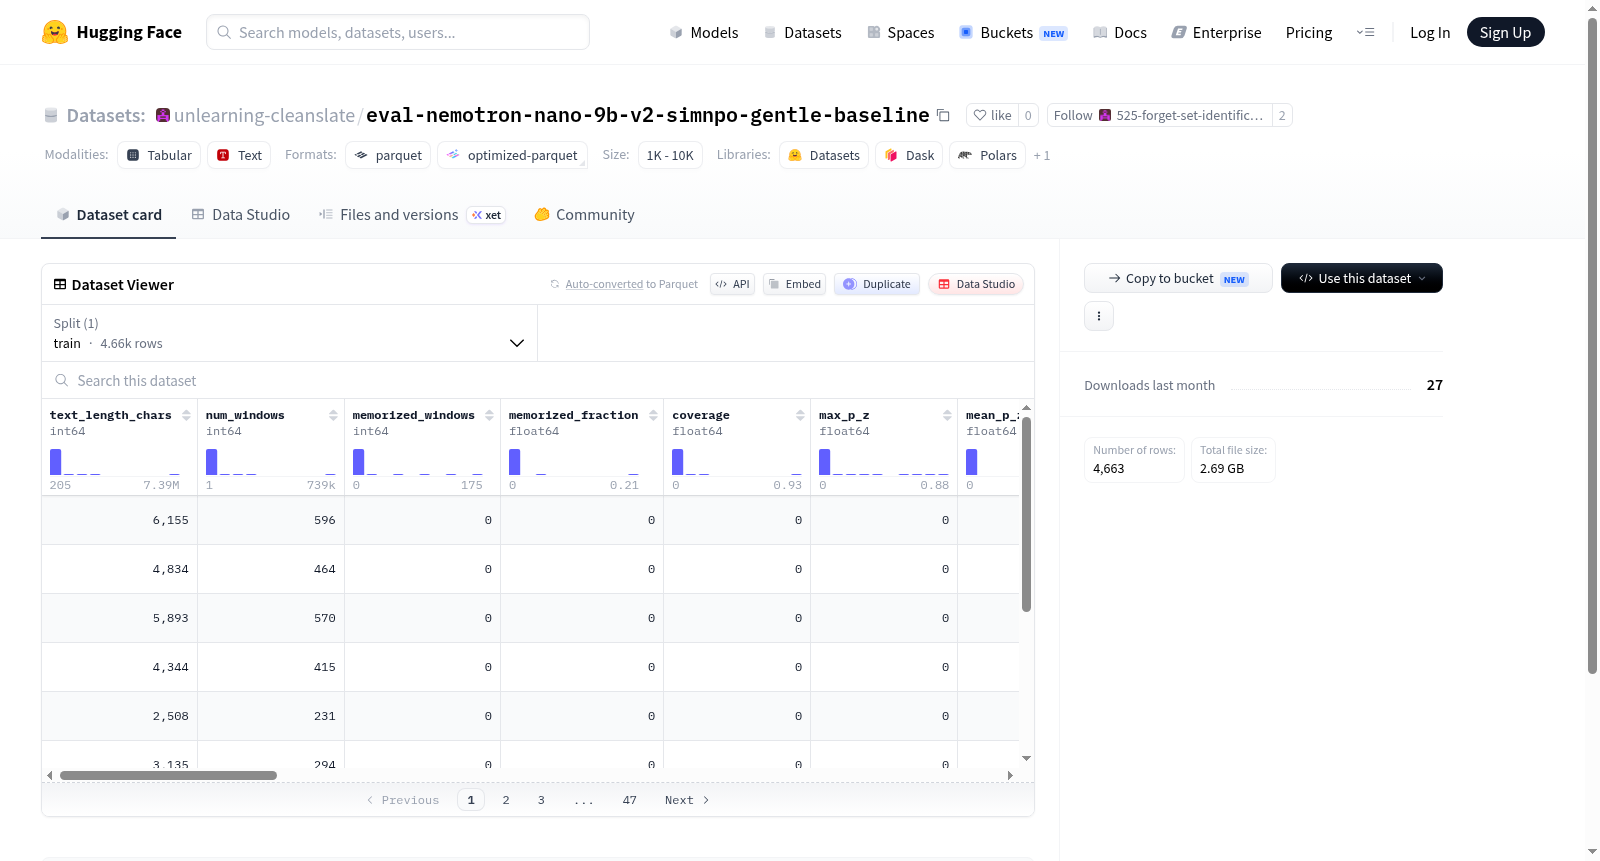The height and width of the screenshot is (861, 1600).
Task: Open Data Studio from viewer header
Action: coord(976,284)
